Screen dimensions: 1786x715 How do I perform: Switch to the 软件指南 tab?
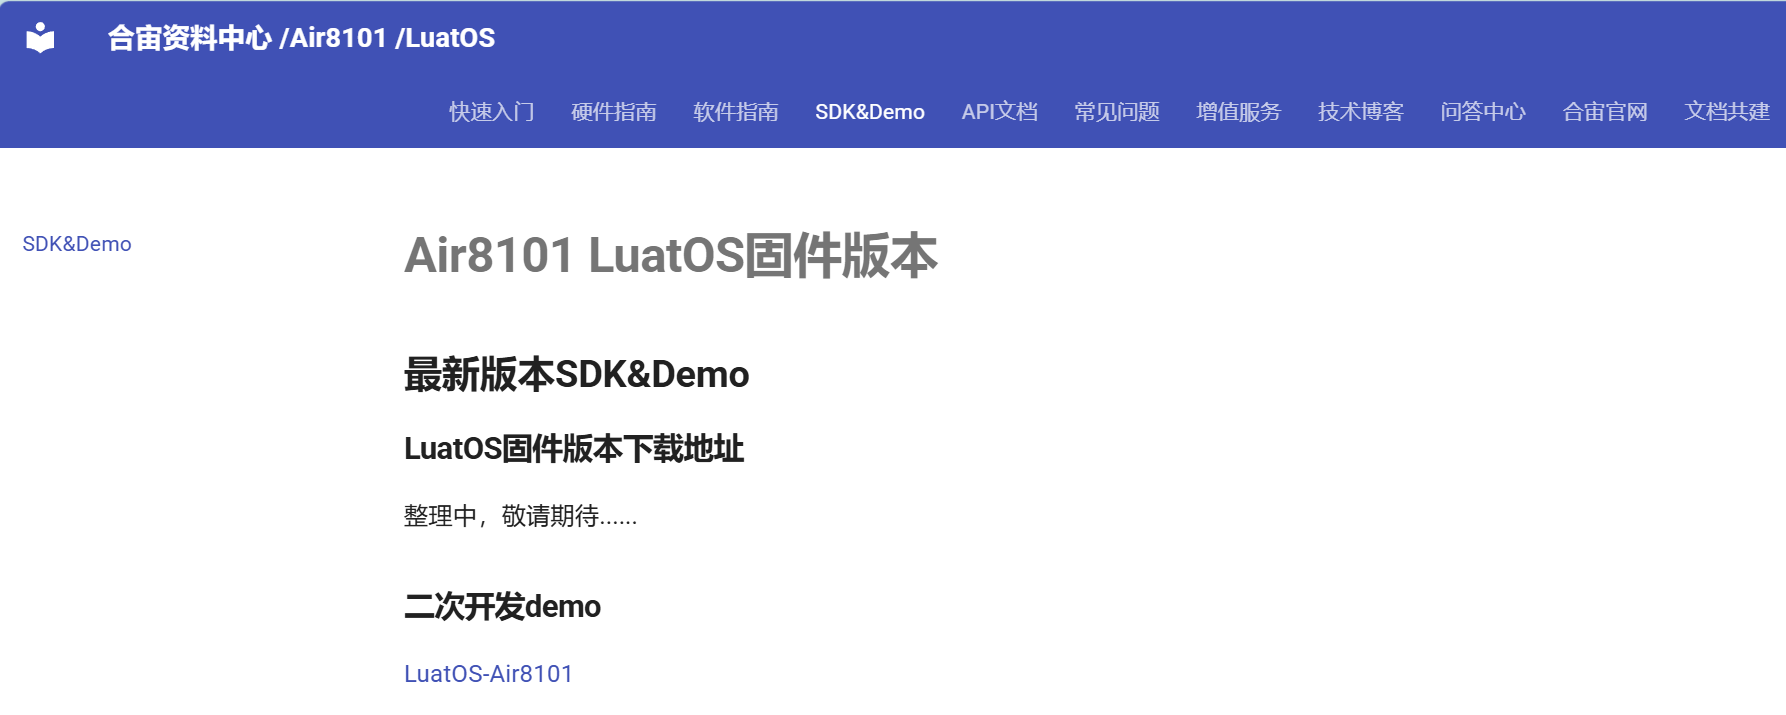click(736, 112)
